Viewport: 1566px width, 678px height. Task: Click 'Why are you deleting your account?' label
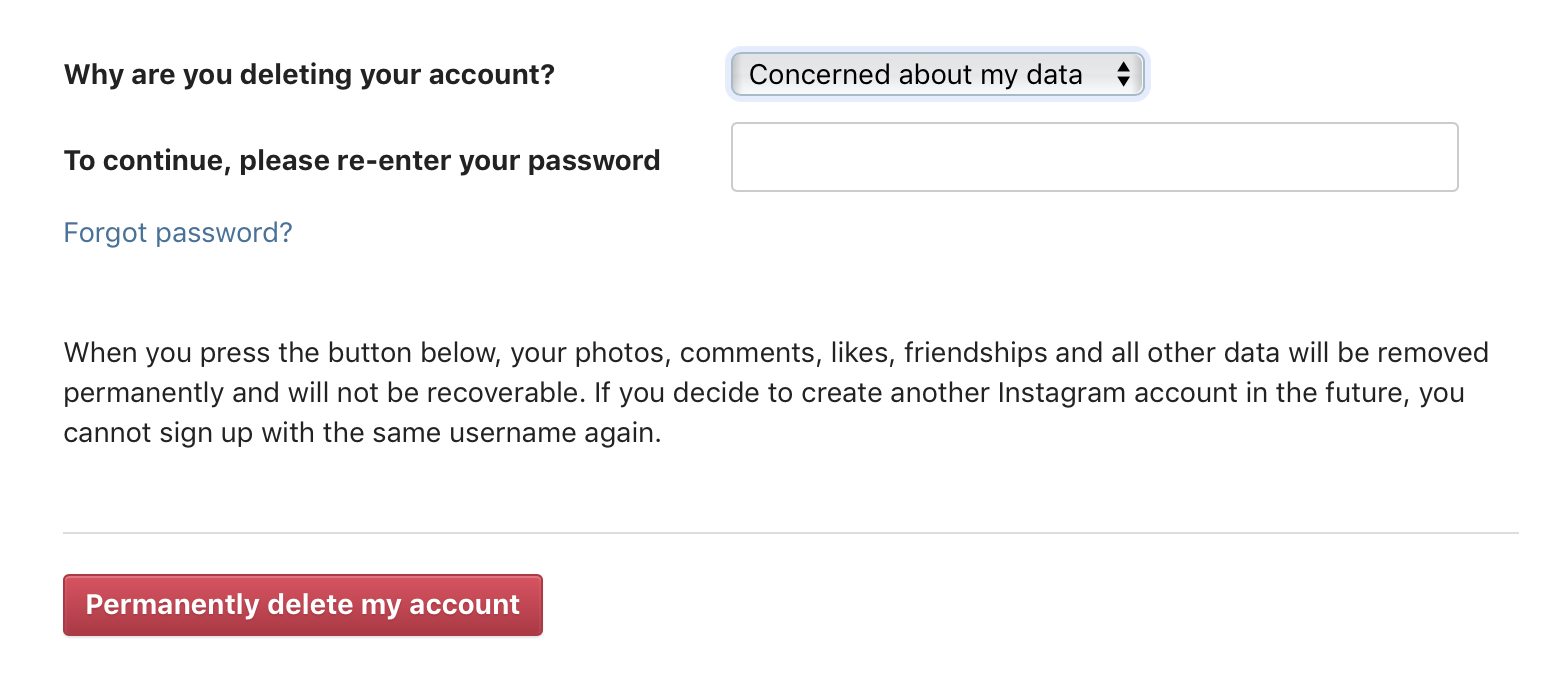(309, 75)
